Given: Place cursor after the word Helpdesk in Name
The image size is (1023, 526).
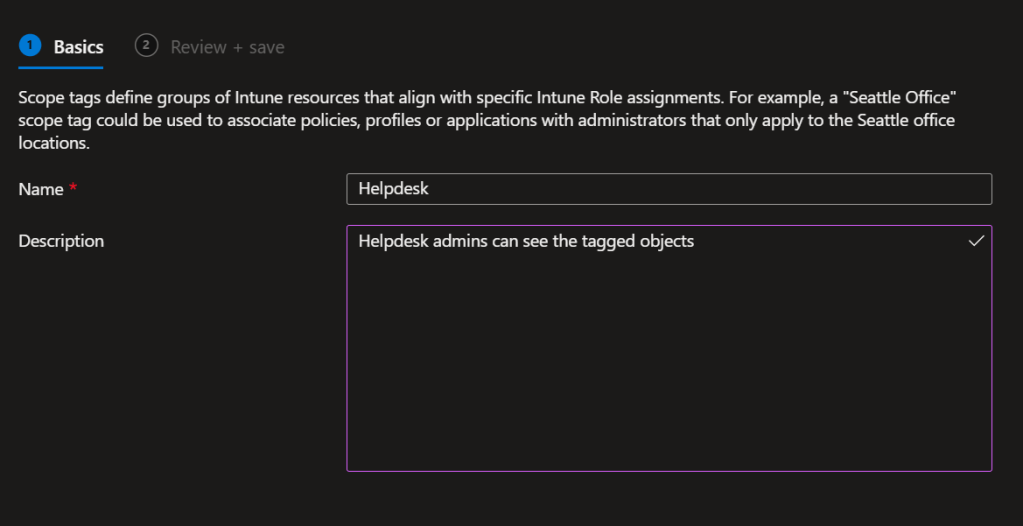Looking at the screenshot, I should coord(430,189).
